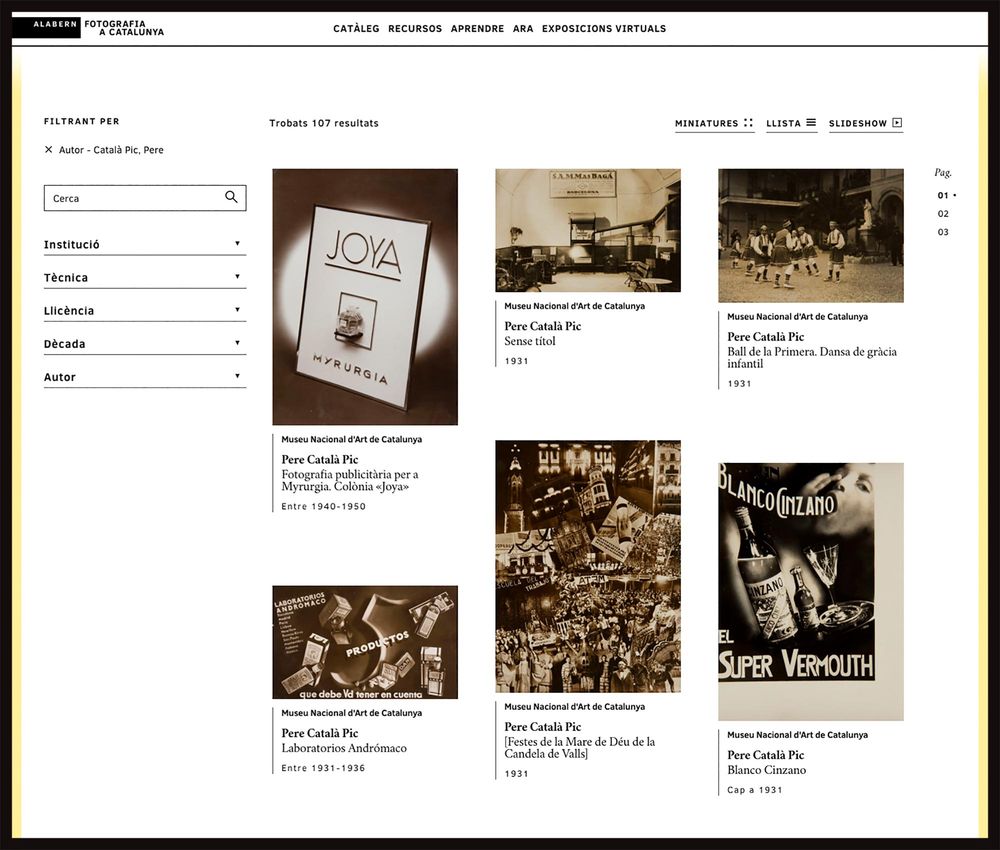Viewport: 1000px width, 850px height.
Task: Click the list view lines icon
Action: pos(811,122)
